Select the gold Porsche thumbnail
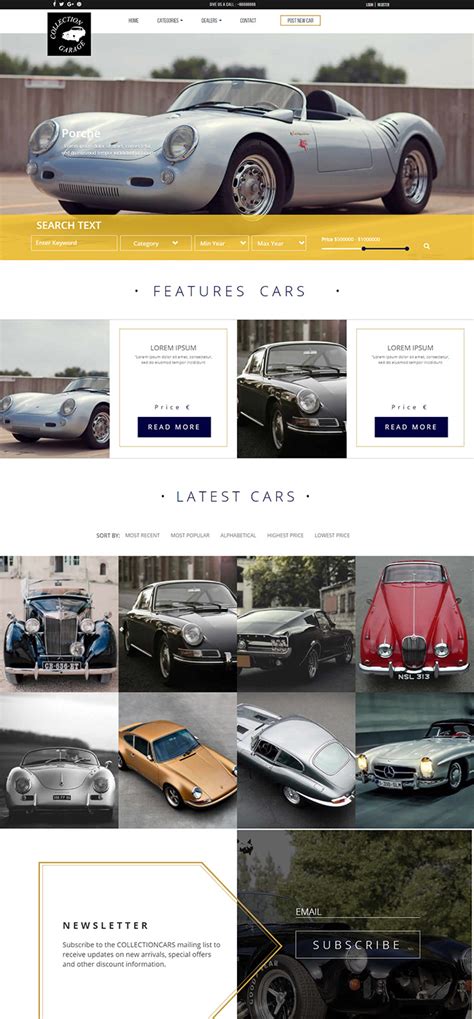474x1019 pixels. [x=178, y=760]
